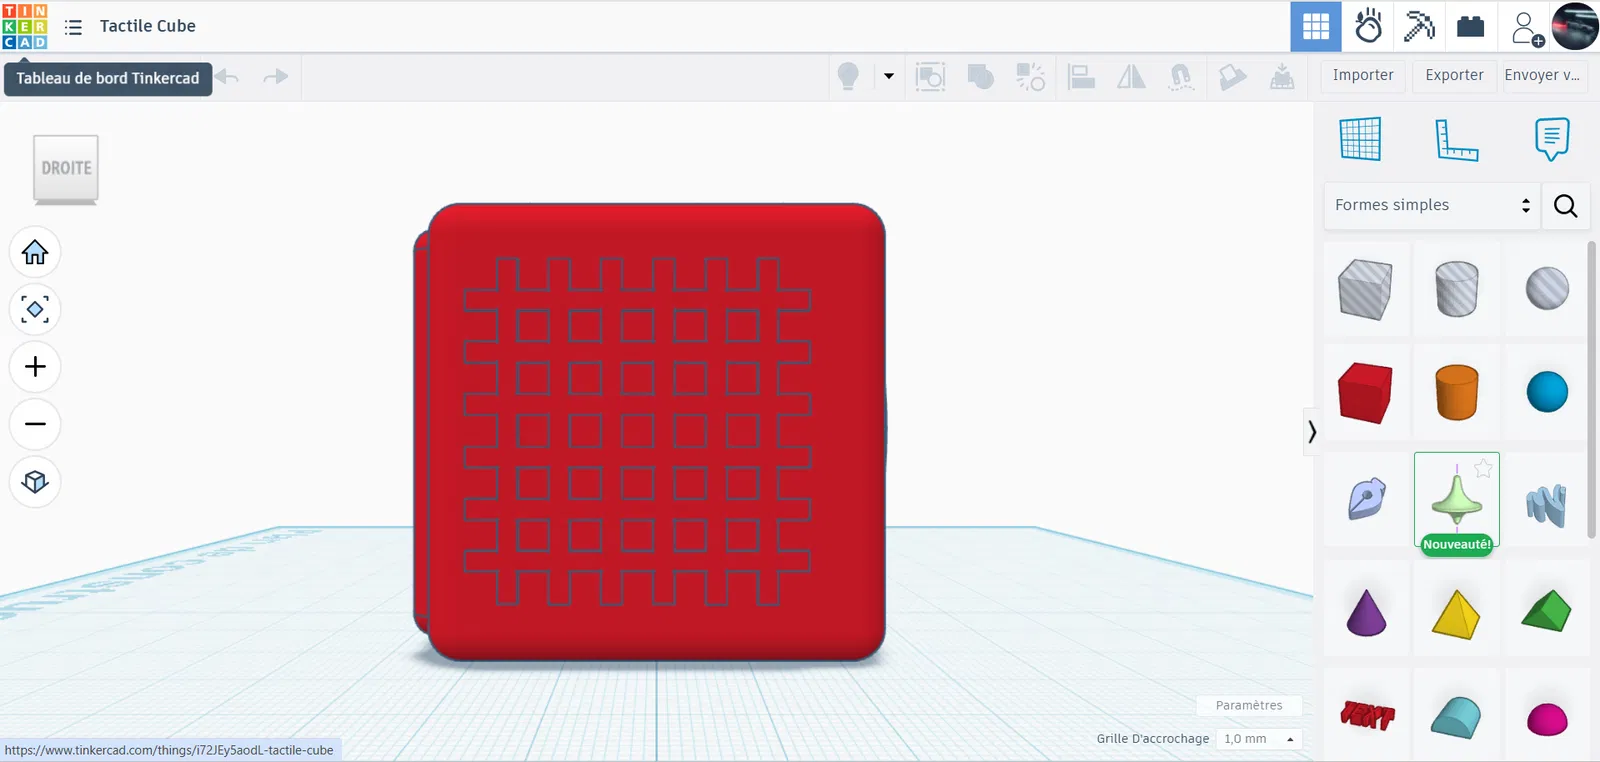Click the shapes panel vertical scrollbar
The height and width of the screenshot is (762, 1600).
click(x=1592, y=390)
